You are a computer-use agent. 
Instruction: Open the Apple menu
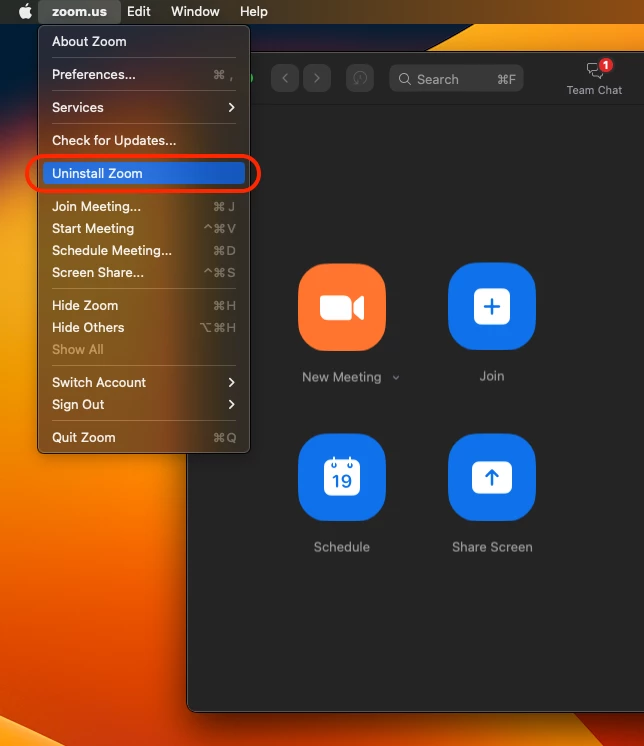click(x=25, y=11)
